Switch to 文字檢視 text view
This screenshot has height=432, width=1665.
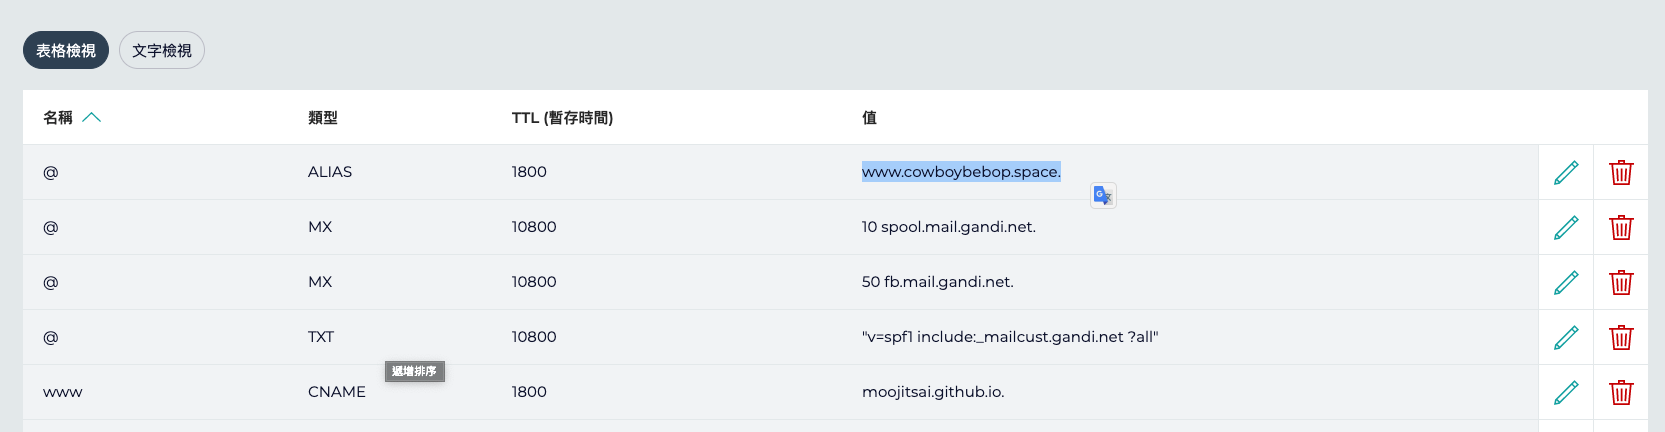(x=162, y=50)
